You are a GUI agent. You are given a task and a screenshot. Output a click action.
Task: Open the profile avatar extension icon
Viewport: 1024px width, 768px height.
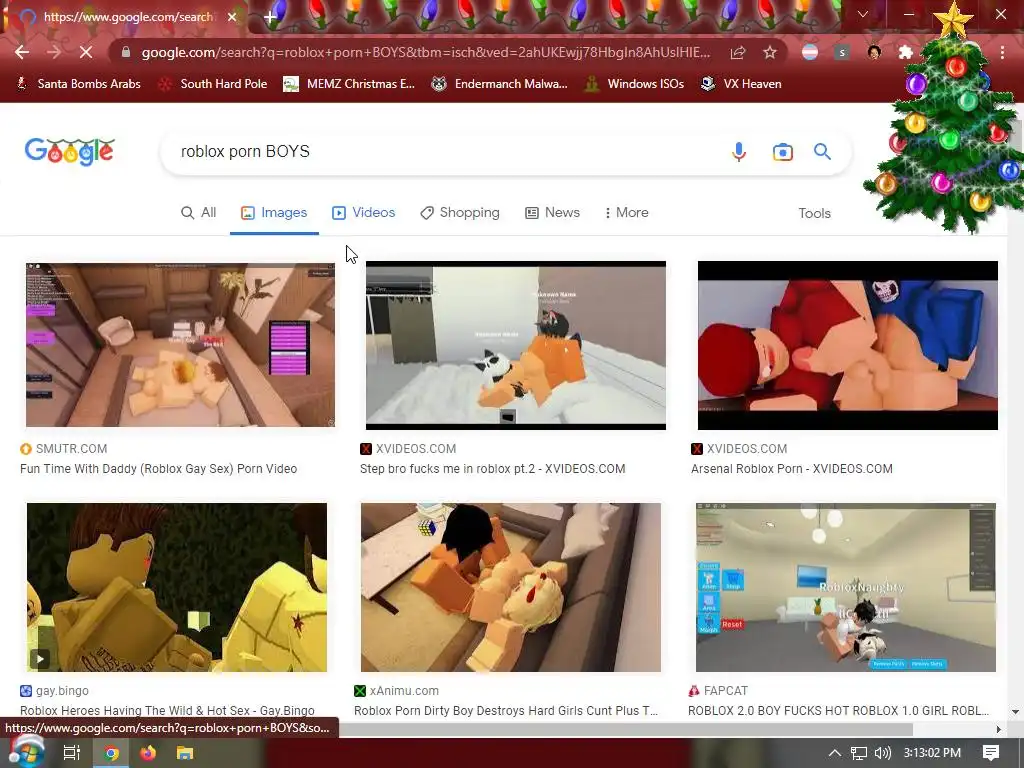[874, 52]
